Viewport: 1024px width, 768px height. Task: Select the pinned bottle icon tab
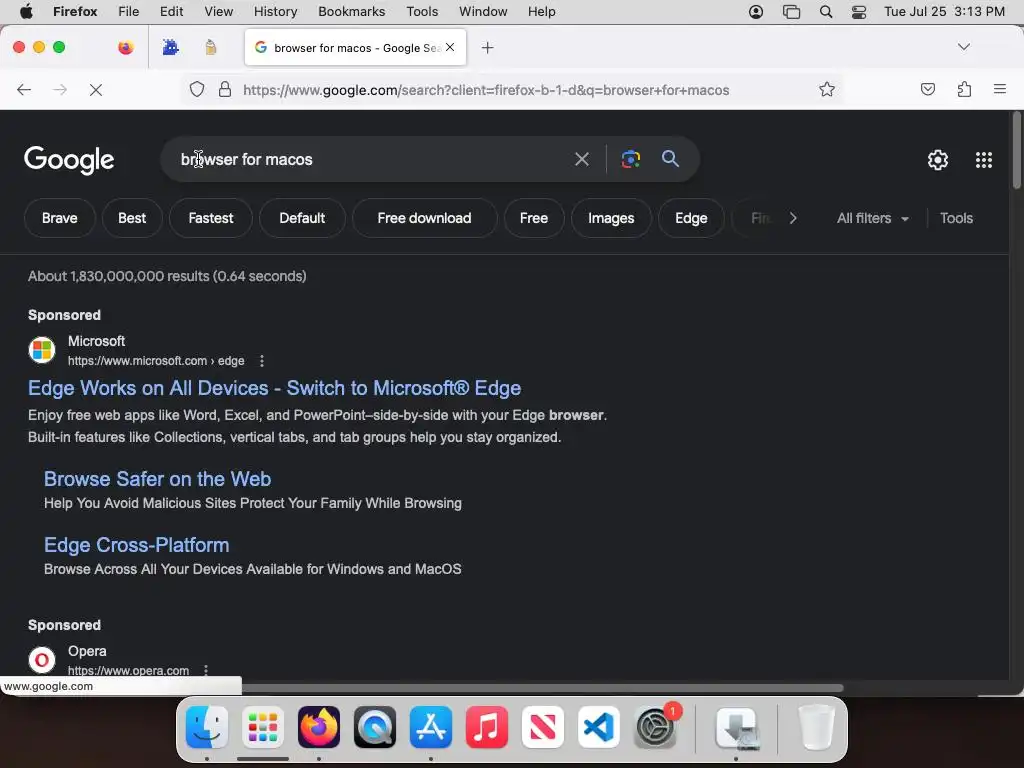tap(210, 47)
